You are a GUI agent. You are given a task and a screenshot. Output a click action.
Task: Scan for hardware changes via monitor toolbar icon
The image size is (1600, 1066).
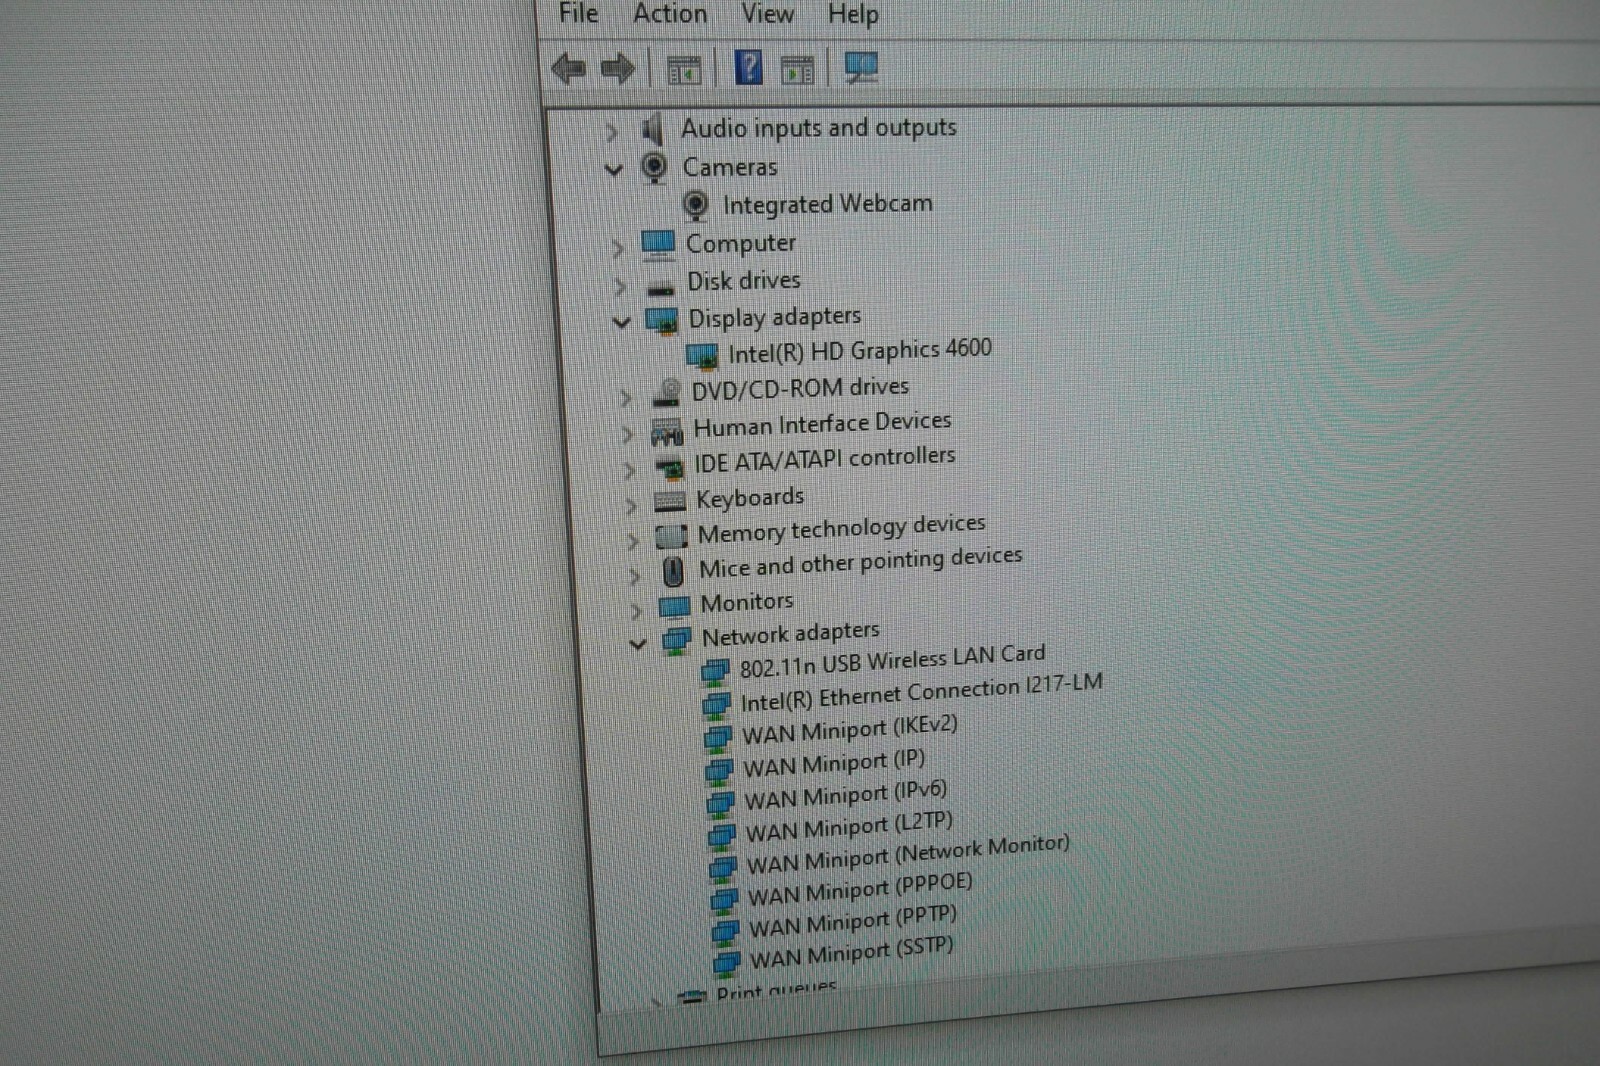click(x=861, y=68)
